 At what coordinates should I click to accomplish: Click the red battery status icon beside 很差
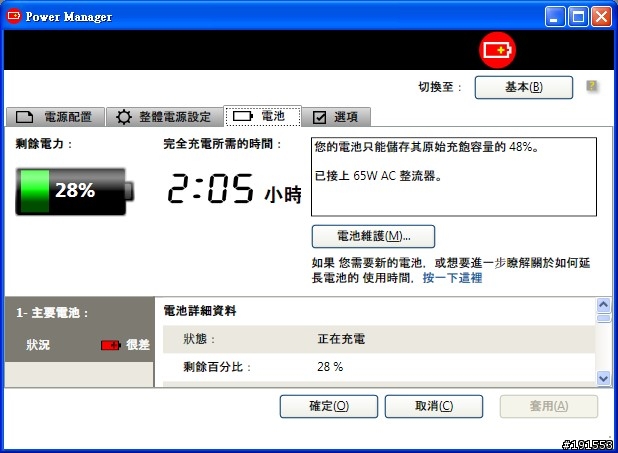[111, 345]
